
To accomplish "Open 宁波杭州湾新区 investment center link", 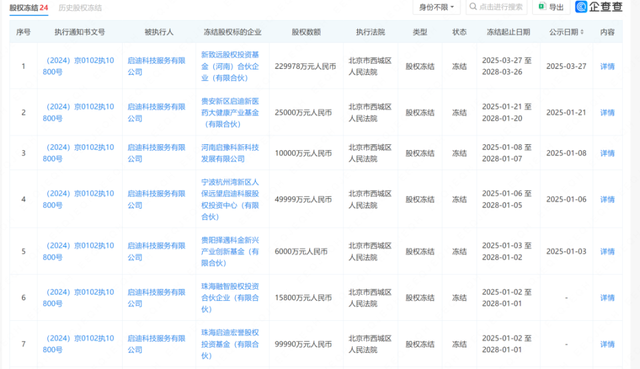I will (x=230, y=199).
